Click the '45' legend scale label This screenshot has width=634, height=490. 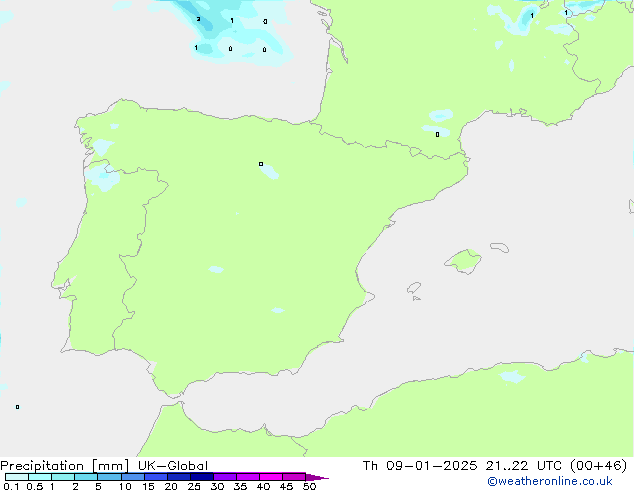click(x=286, y=486)
